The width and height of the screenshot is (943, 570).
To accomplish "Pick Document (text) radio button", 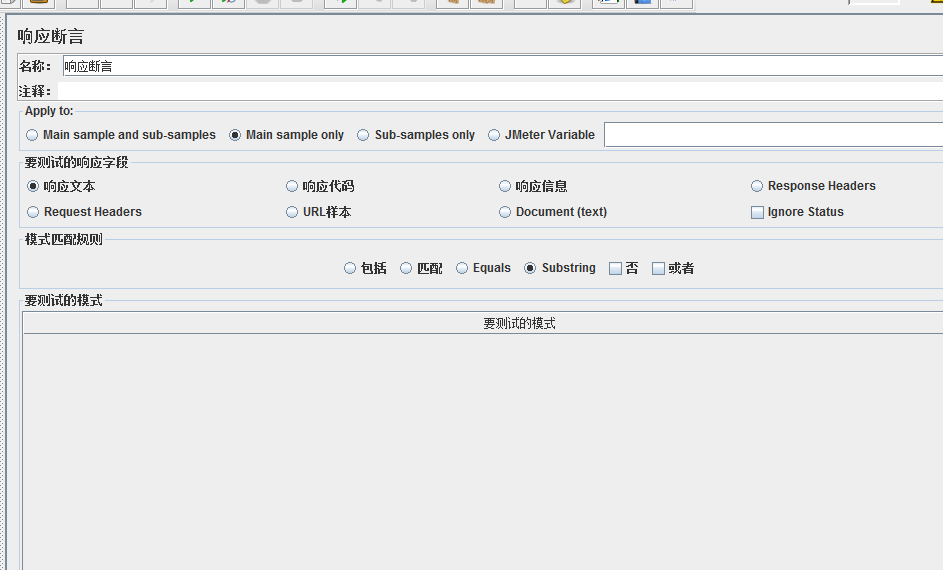I will [x=505, y=212].
